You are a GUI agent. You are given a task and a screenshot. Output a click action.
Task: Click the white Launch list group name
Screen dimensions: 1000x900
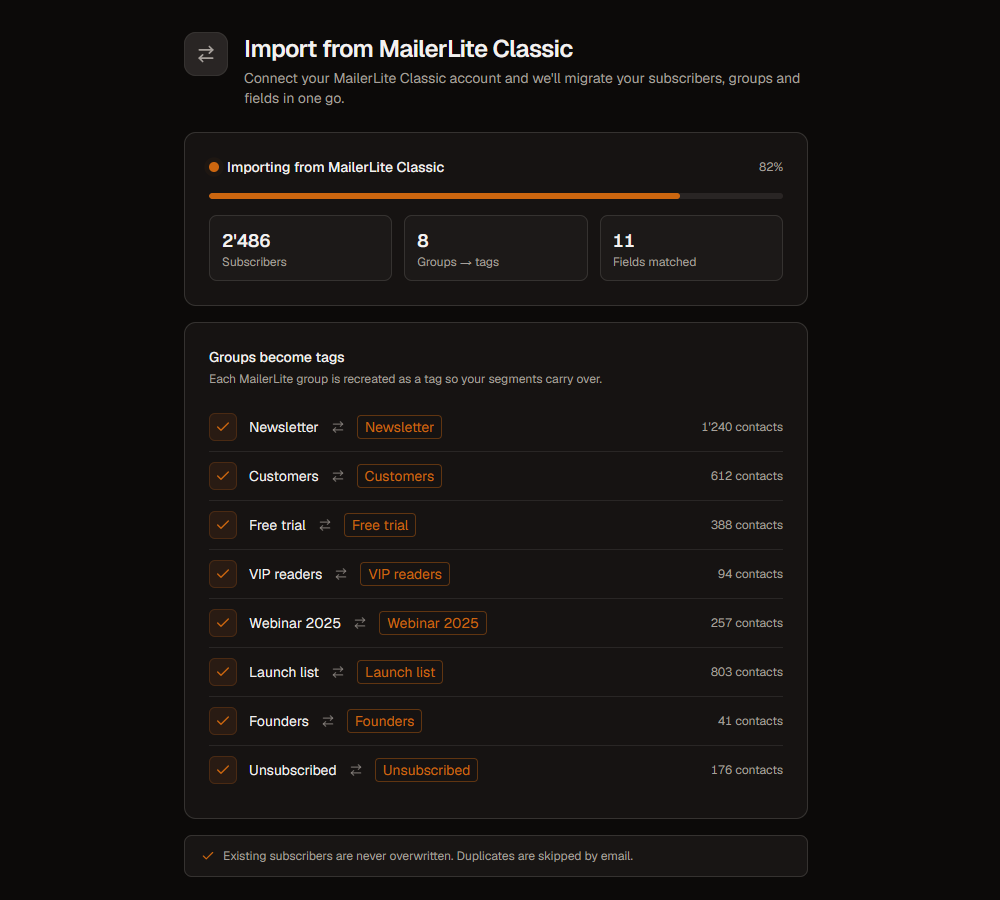tap(284, 672)
